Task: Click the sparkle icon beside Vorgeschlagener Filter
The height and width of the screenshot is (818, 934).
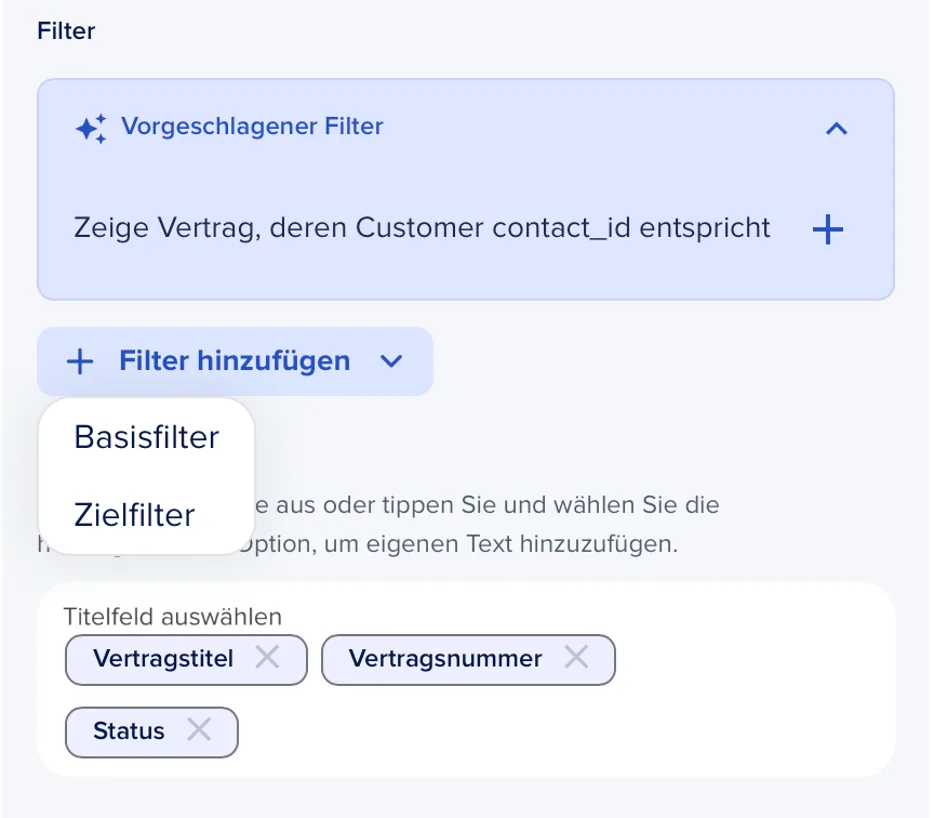Action: [x=91, y=128]
